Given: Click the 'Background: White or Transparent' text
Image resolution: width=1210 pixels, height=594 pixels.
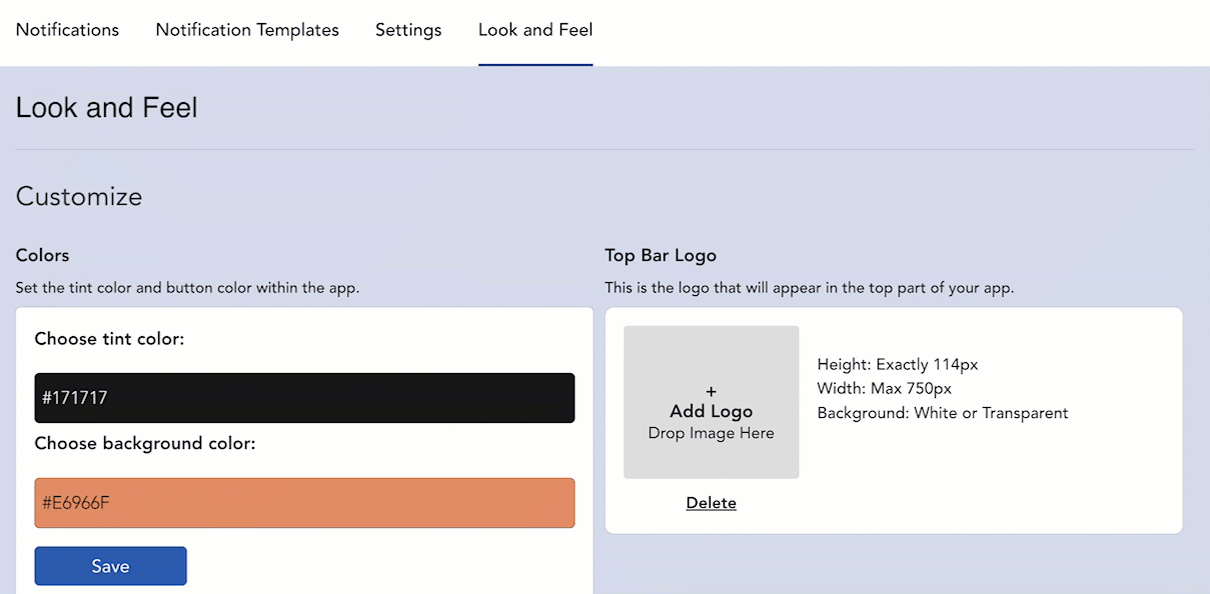Looking at the screenshot, I should [942, 413].
